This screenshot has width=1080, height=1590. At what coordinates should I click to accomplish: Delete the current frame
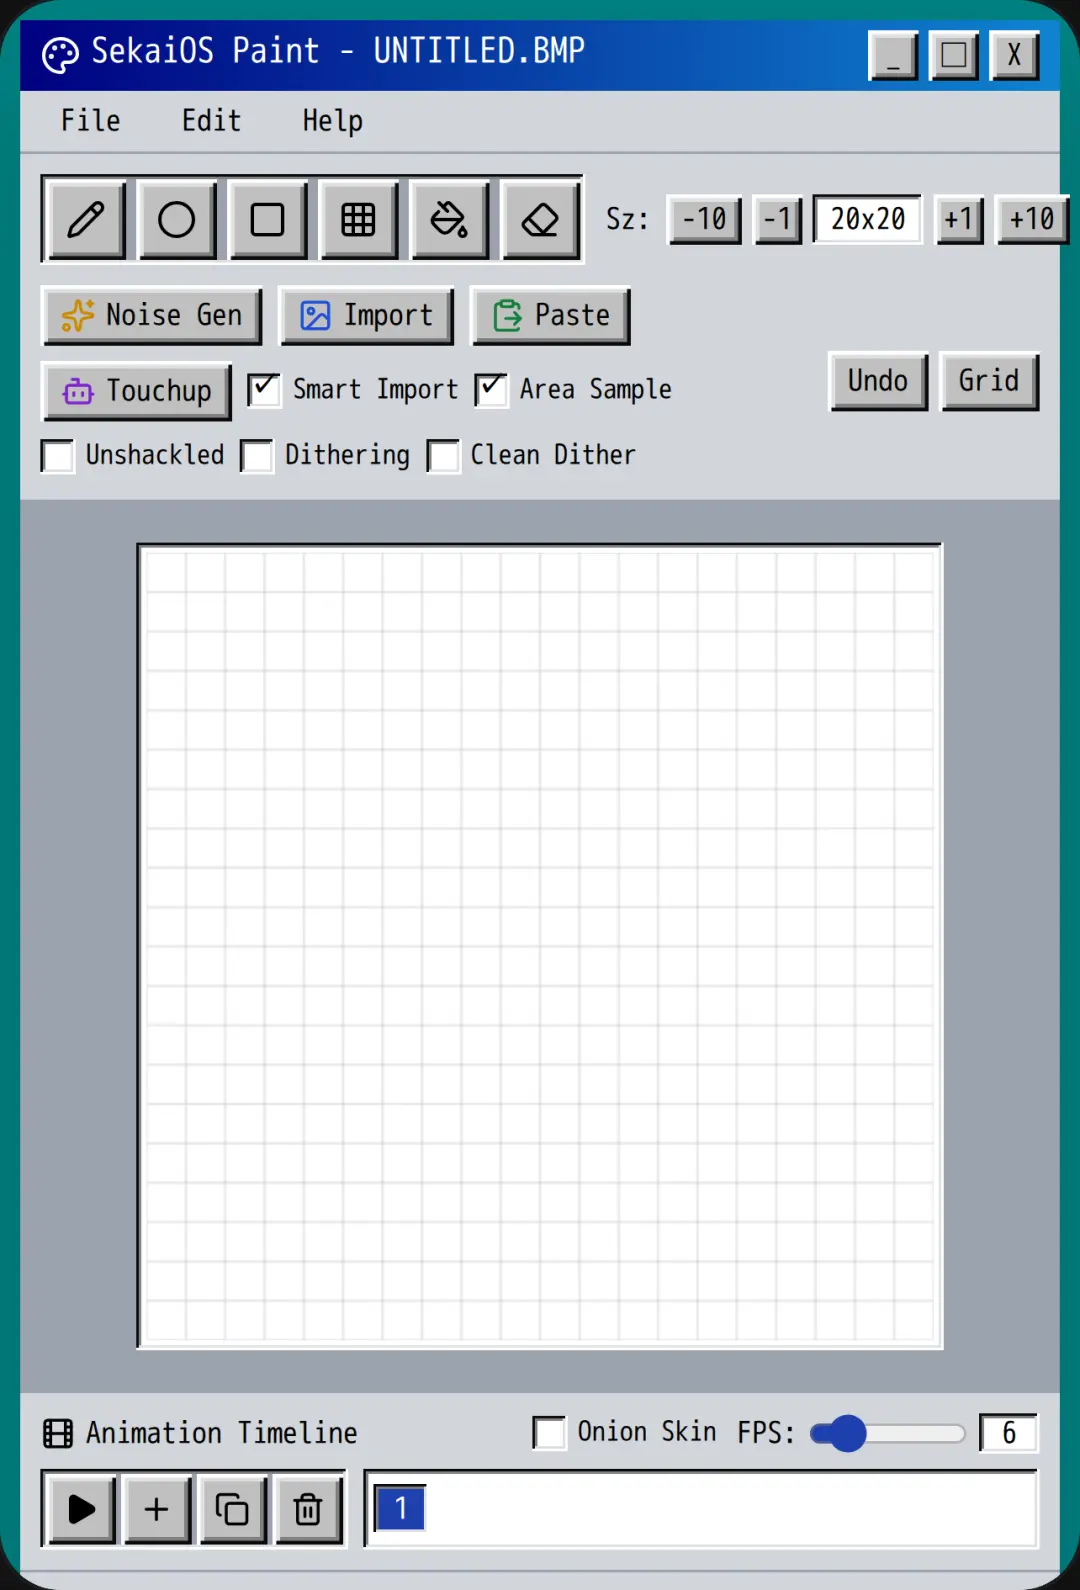click(308, 1509)
